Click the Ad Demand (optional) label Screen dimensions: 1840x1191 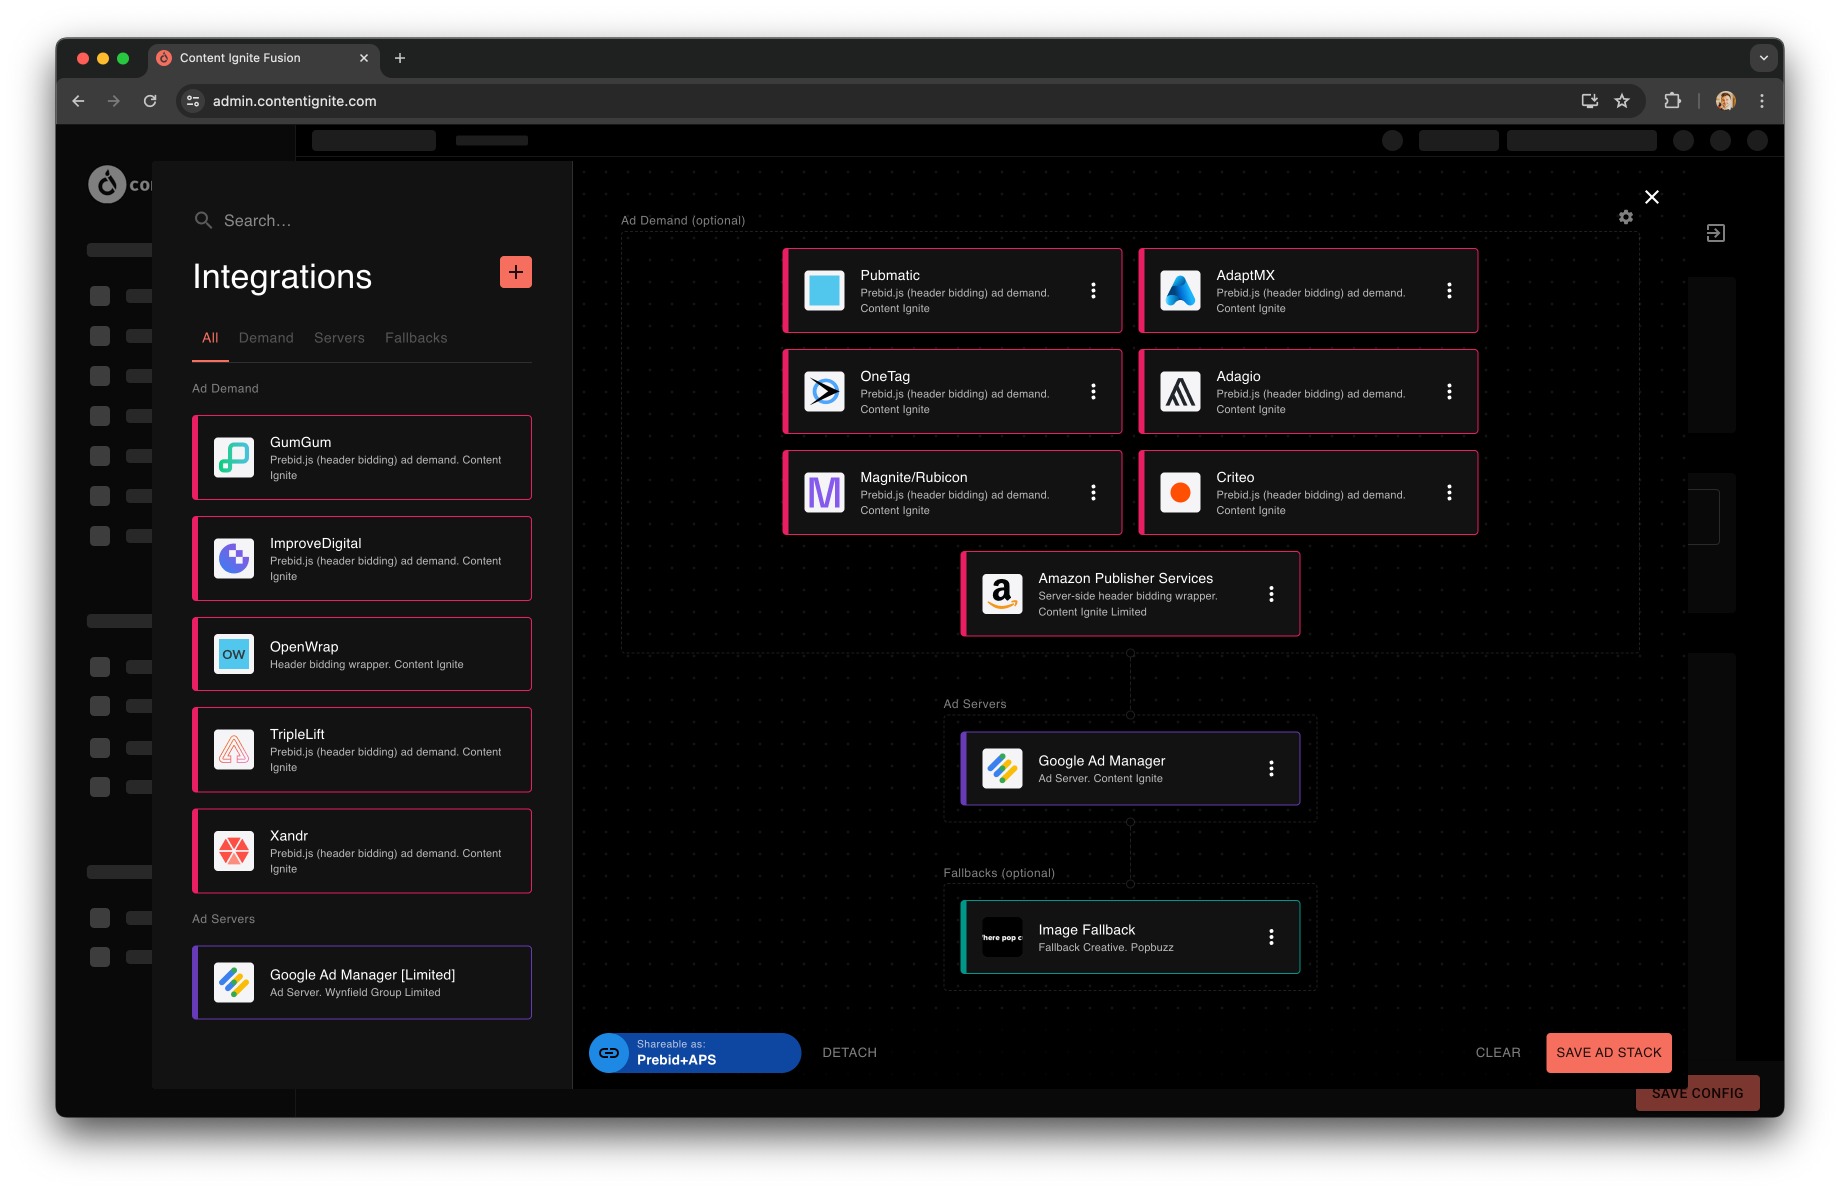683,221
